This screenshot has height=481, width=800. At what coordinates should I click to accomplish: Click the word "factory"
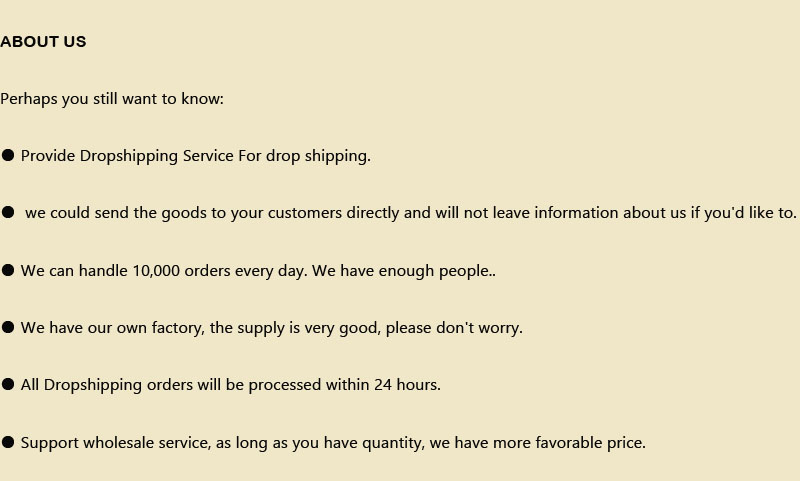[x=177, y=328]
